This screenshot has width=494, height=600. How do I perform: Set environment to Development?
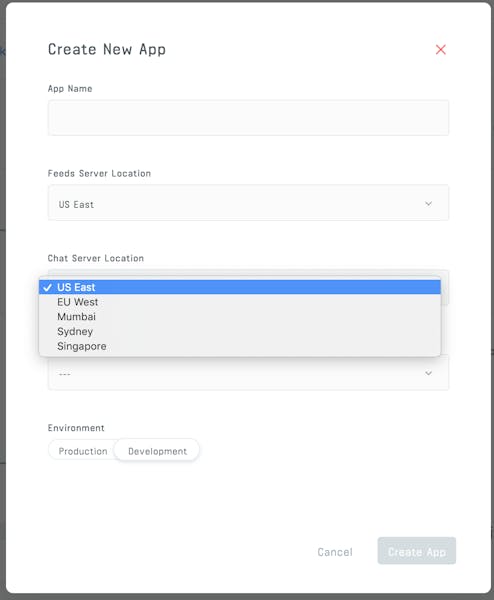point(157,451)
